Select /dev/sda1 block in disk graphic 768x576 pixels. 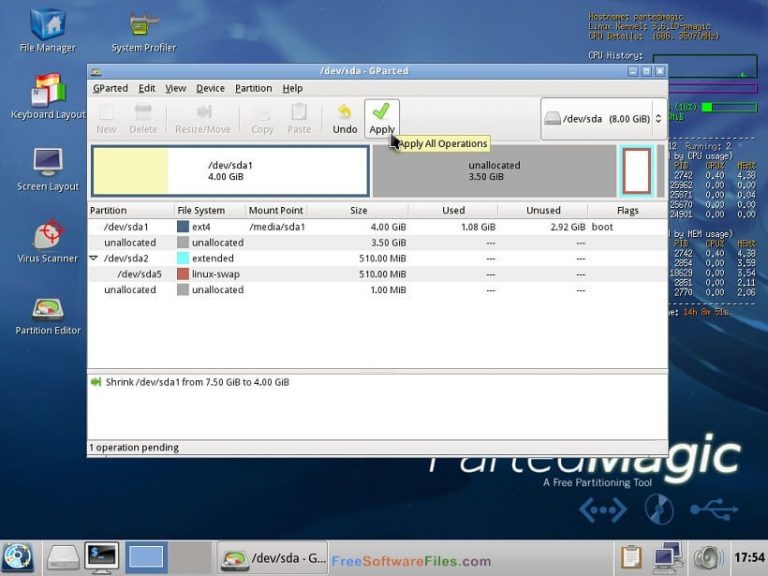(230, 171)
